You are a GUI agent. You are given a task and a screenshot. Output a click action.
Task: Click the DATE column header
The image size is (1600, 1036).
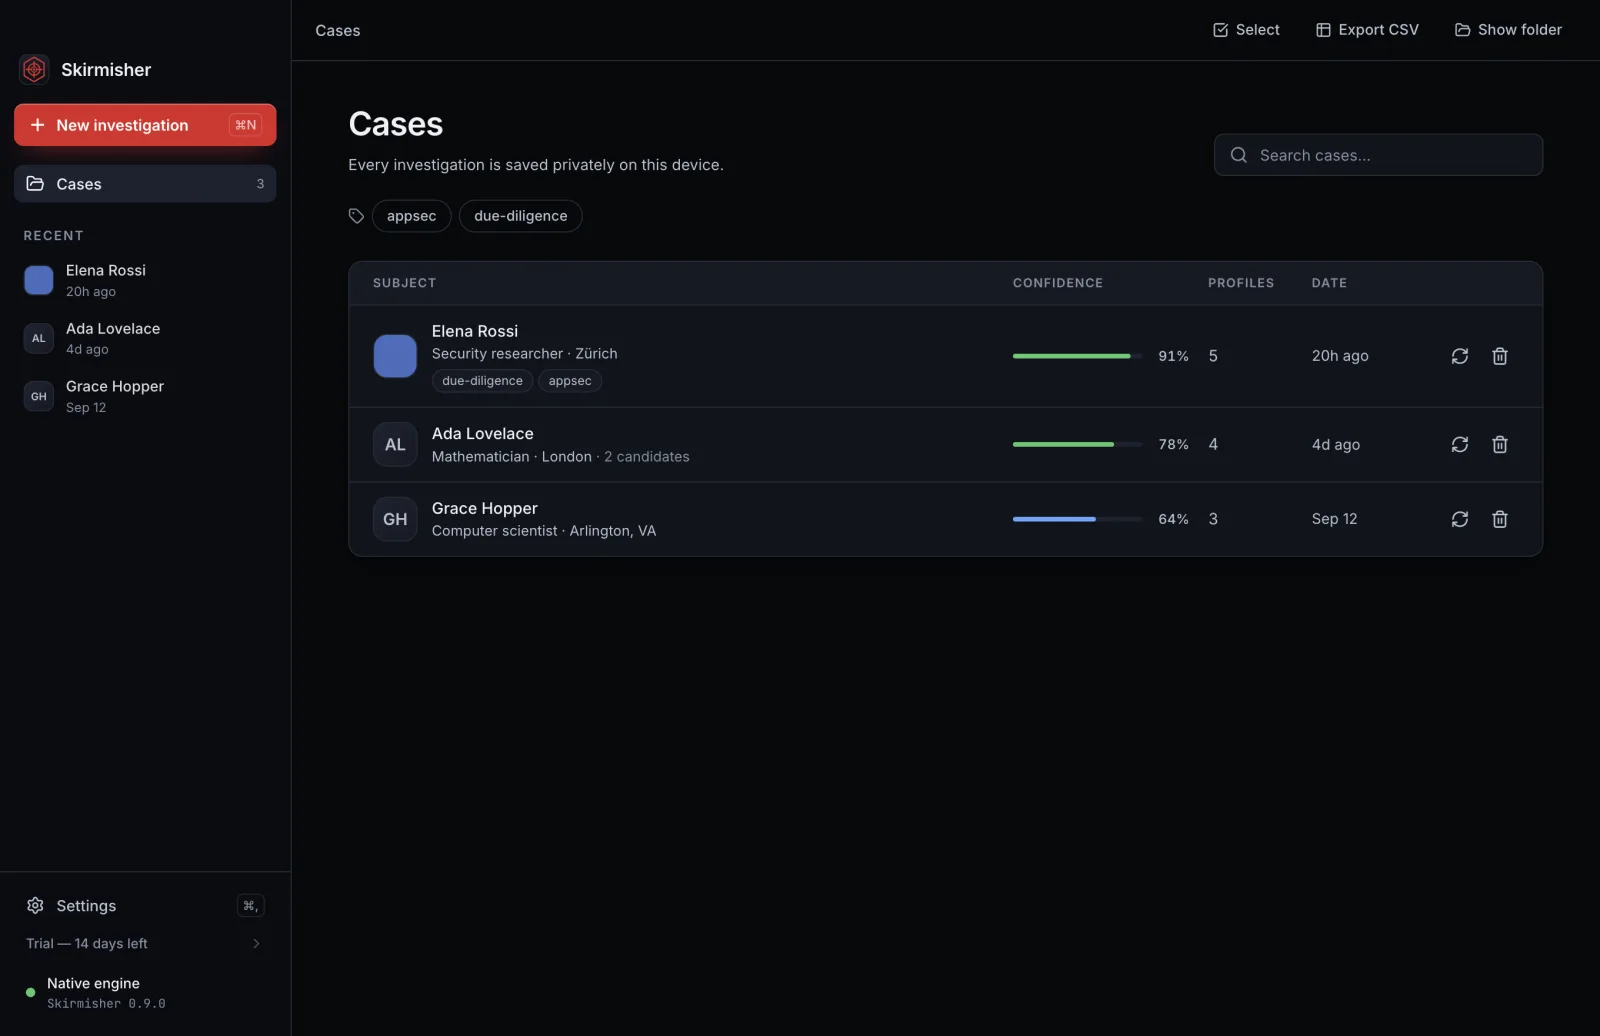tap(1329, 283)
